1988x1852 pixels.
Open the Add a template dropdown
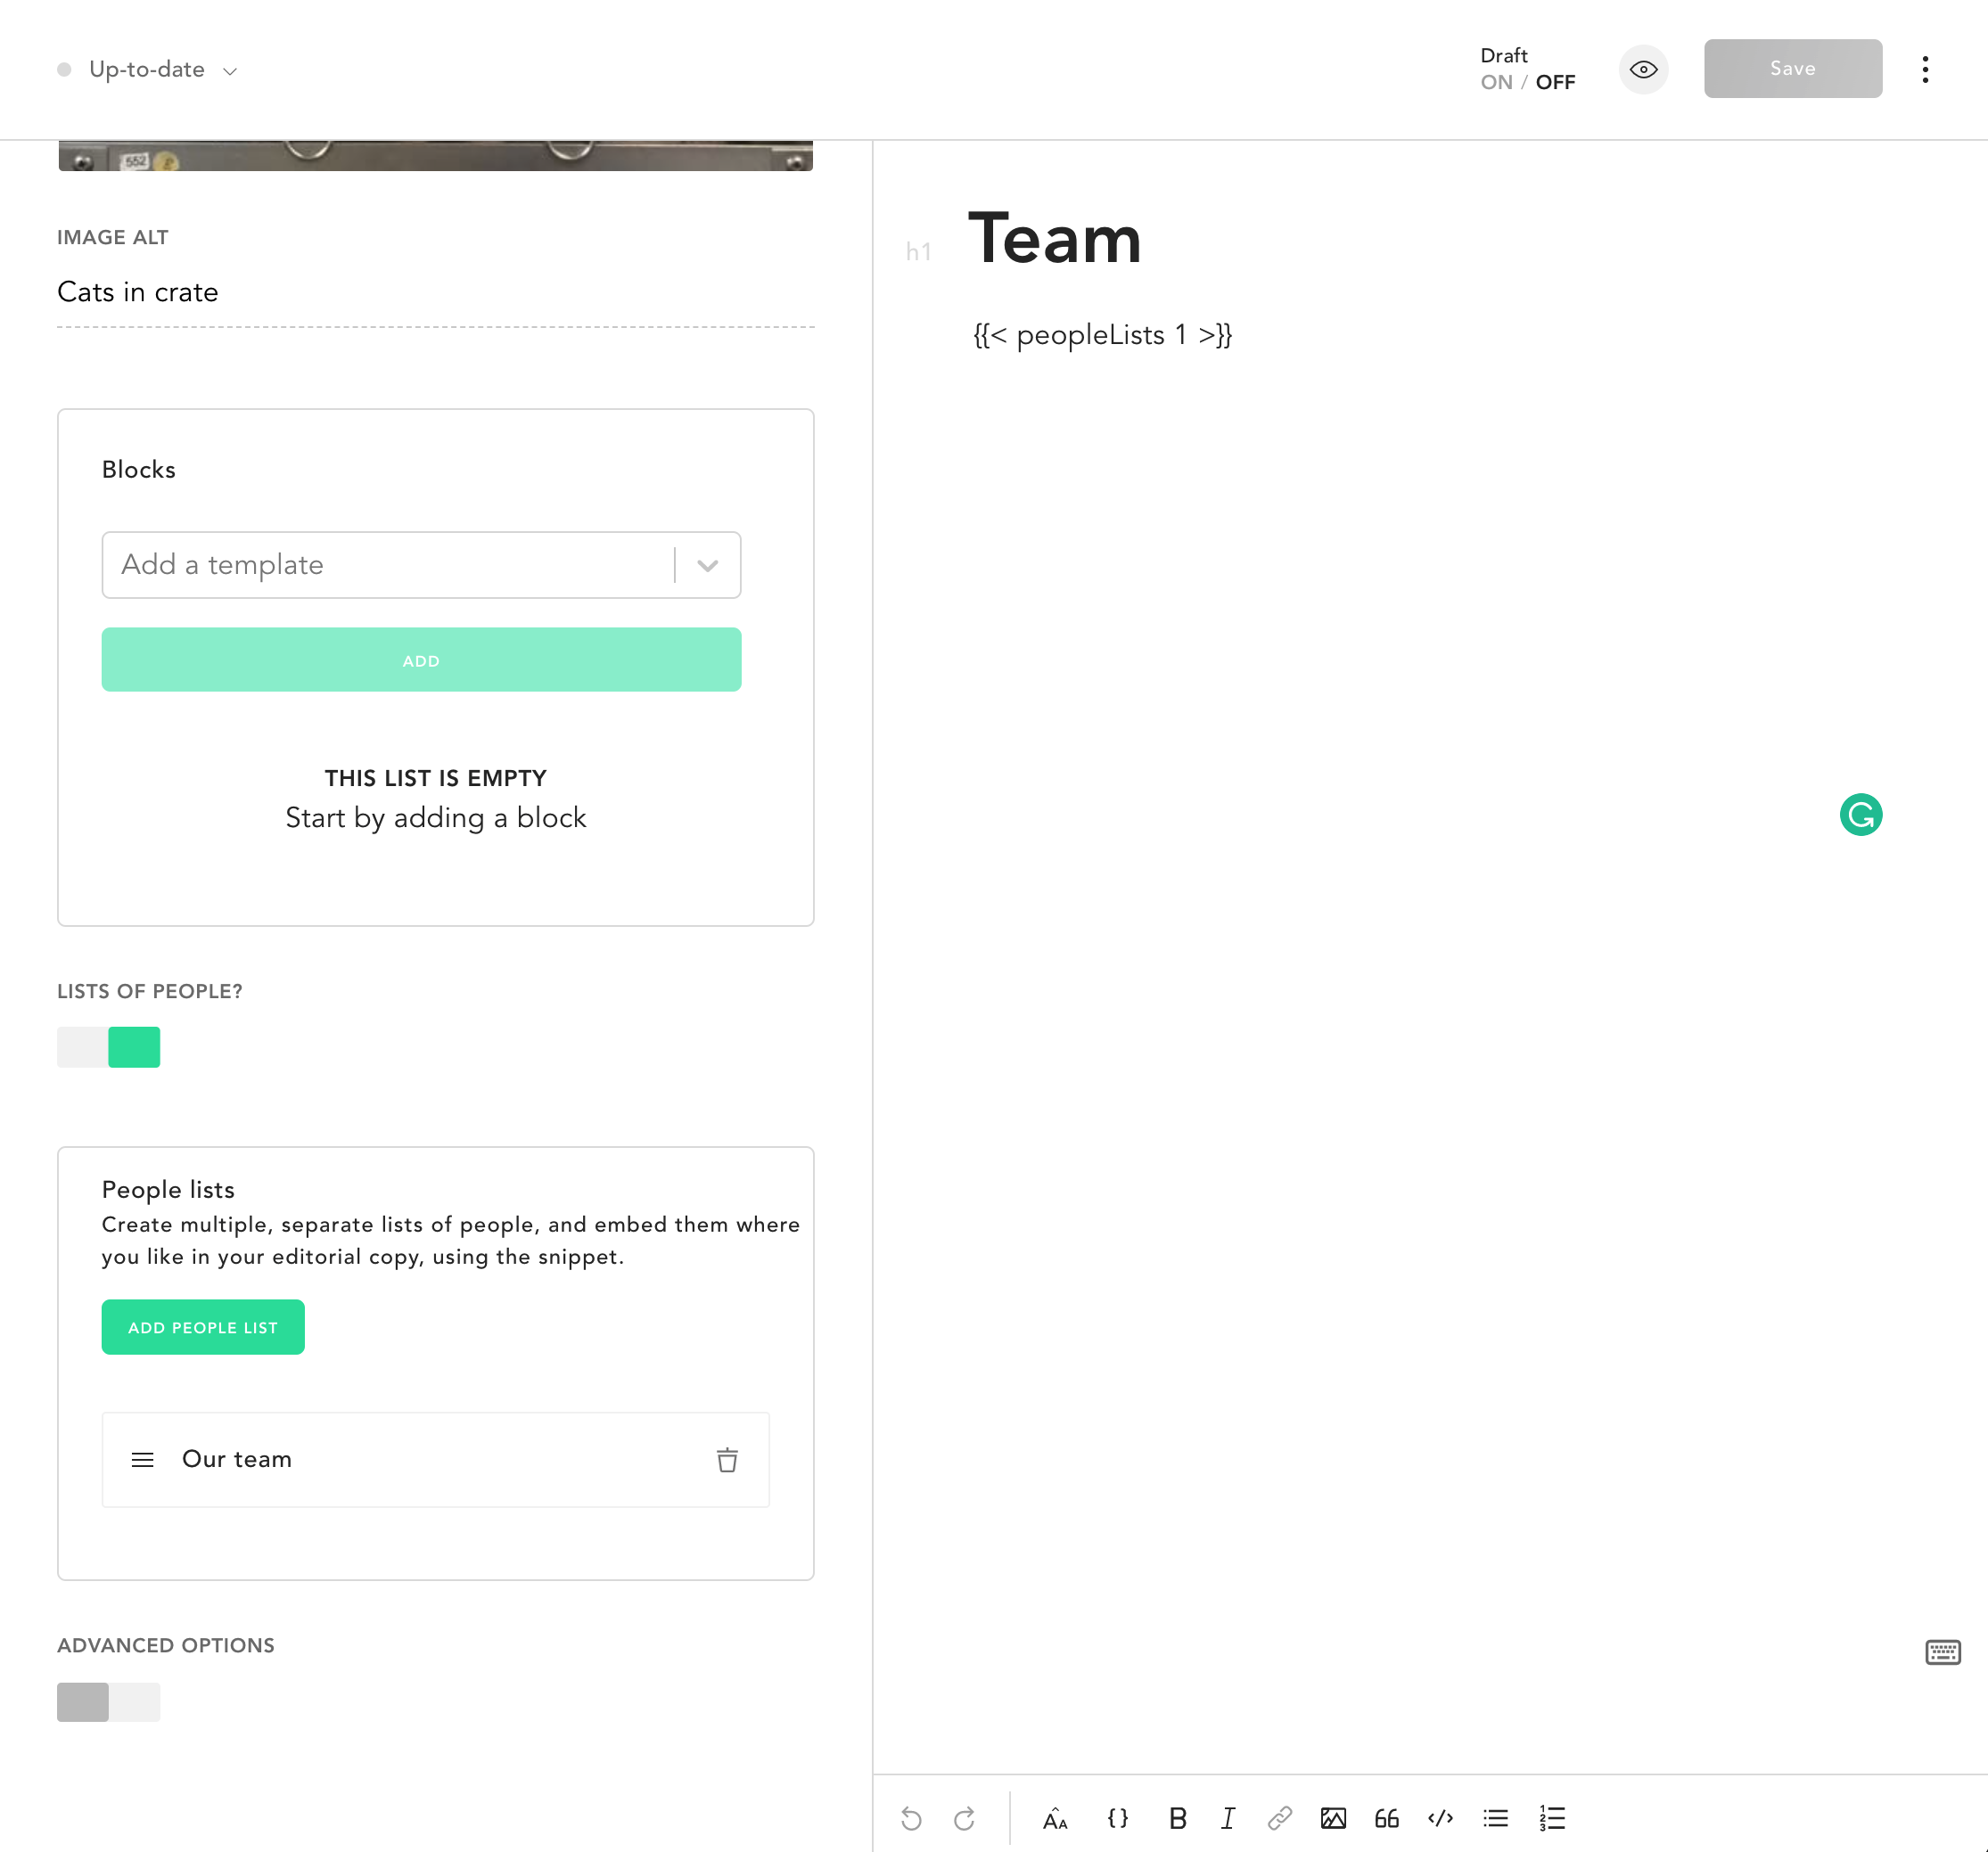[x=421, y=565]
